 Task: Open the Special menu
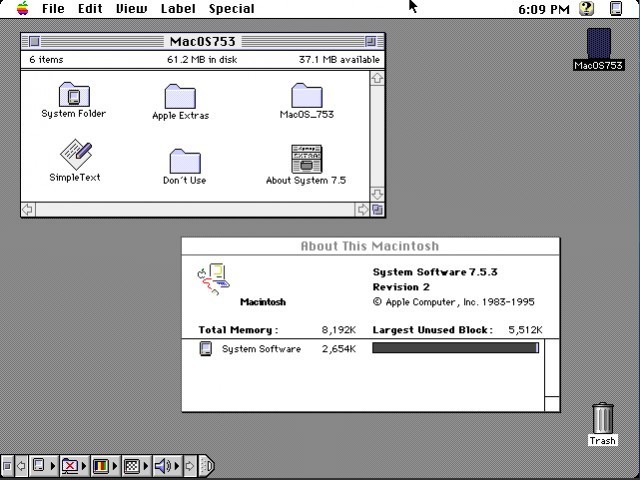231,9
